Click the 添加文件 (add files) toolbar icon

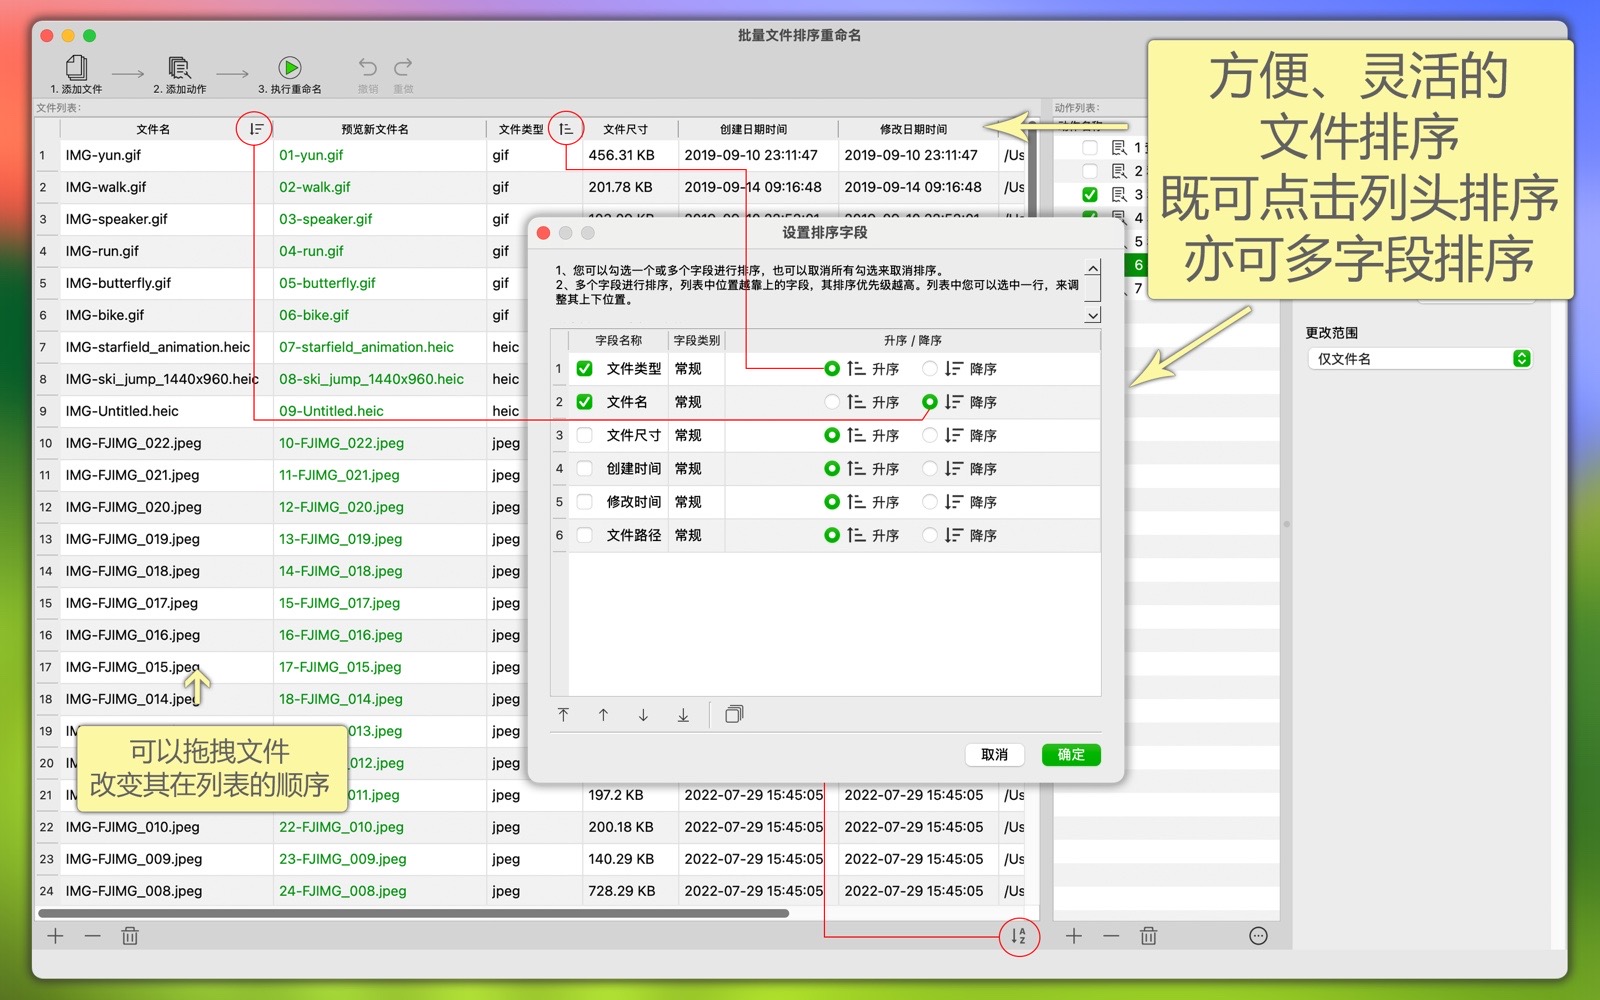click(x=76, y=68)
